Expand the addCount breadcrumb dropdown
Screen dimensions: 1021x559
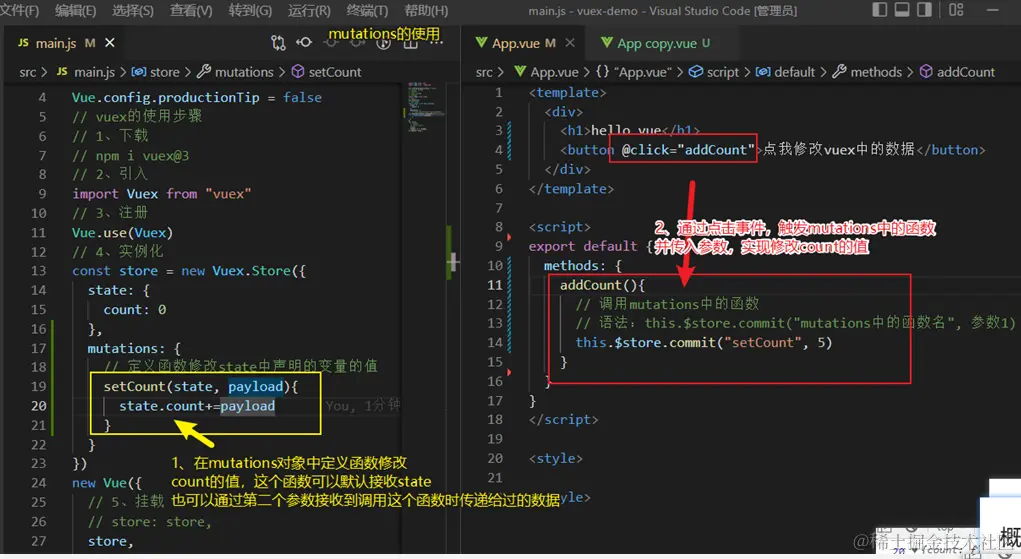pos(966,72)
